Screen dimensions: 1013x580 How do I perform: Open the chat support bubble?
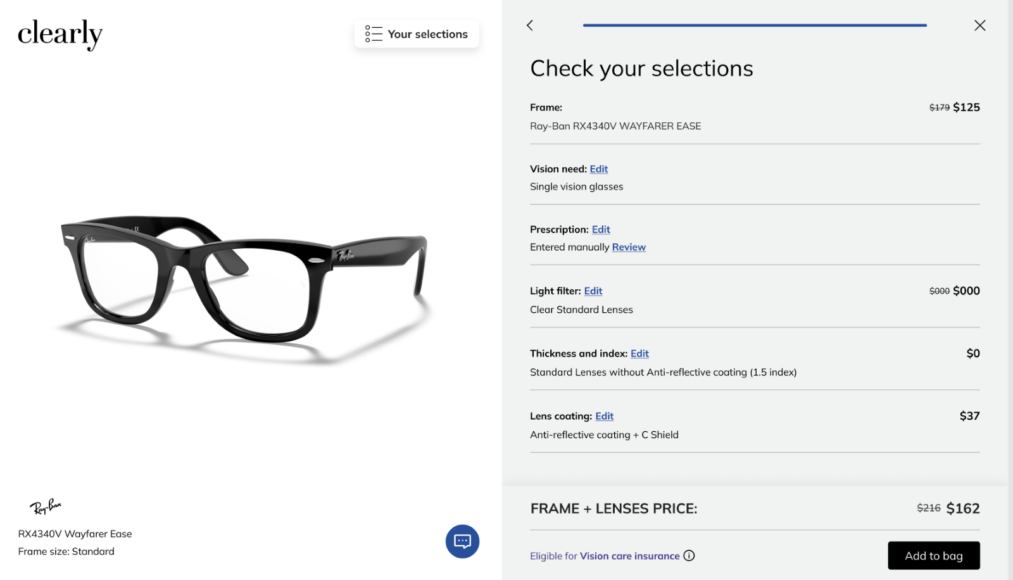click(x=462, y=540)
